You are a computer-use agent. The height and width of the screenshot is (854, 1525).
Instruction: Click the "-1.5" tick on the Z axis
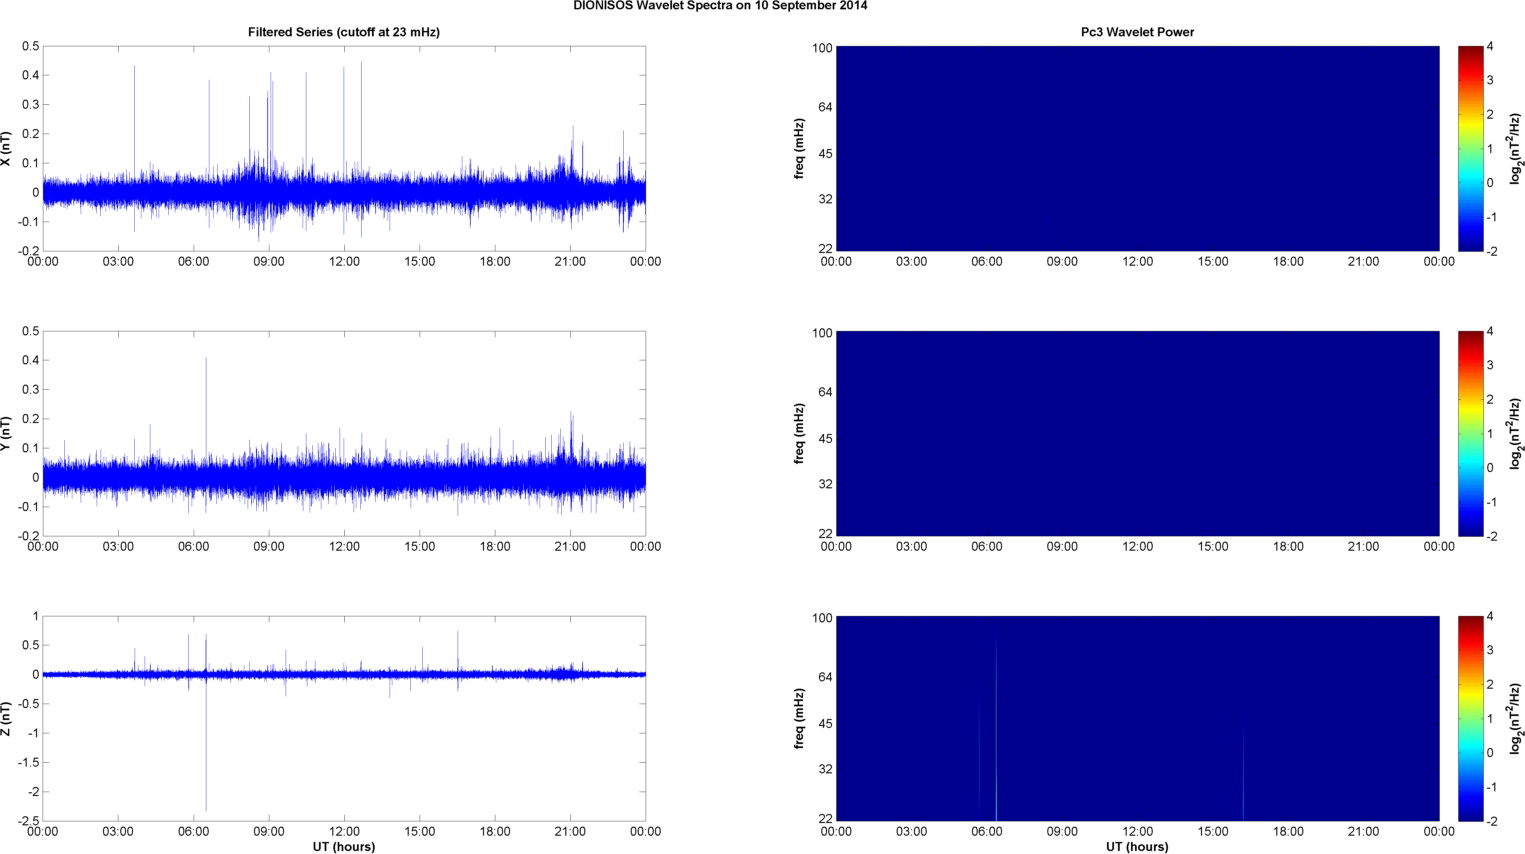coord(29,762)
